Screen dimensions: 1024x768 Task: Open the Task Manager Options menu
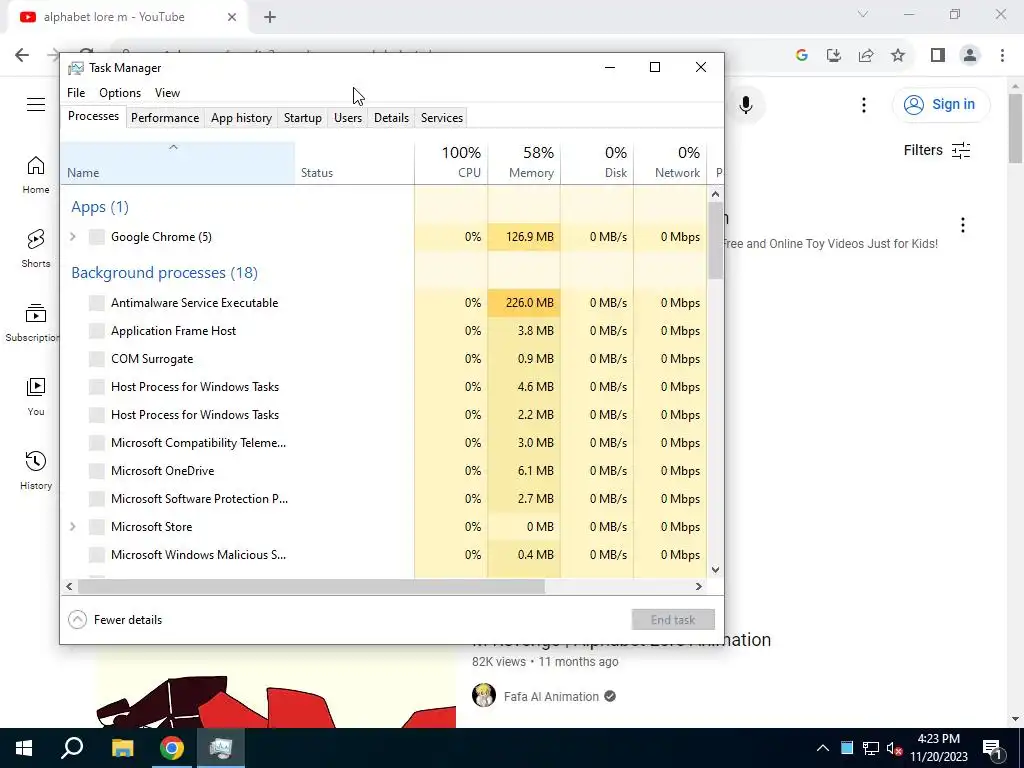[120, 93]
